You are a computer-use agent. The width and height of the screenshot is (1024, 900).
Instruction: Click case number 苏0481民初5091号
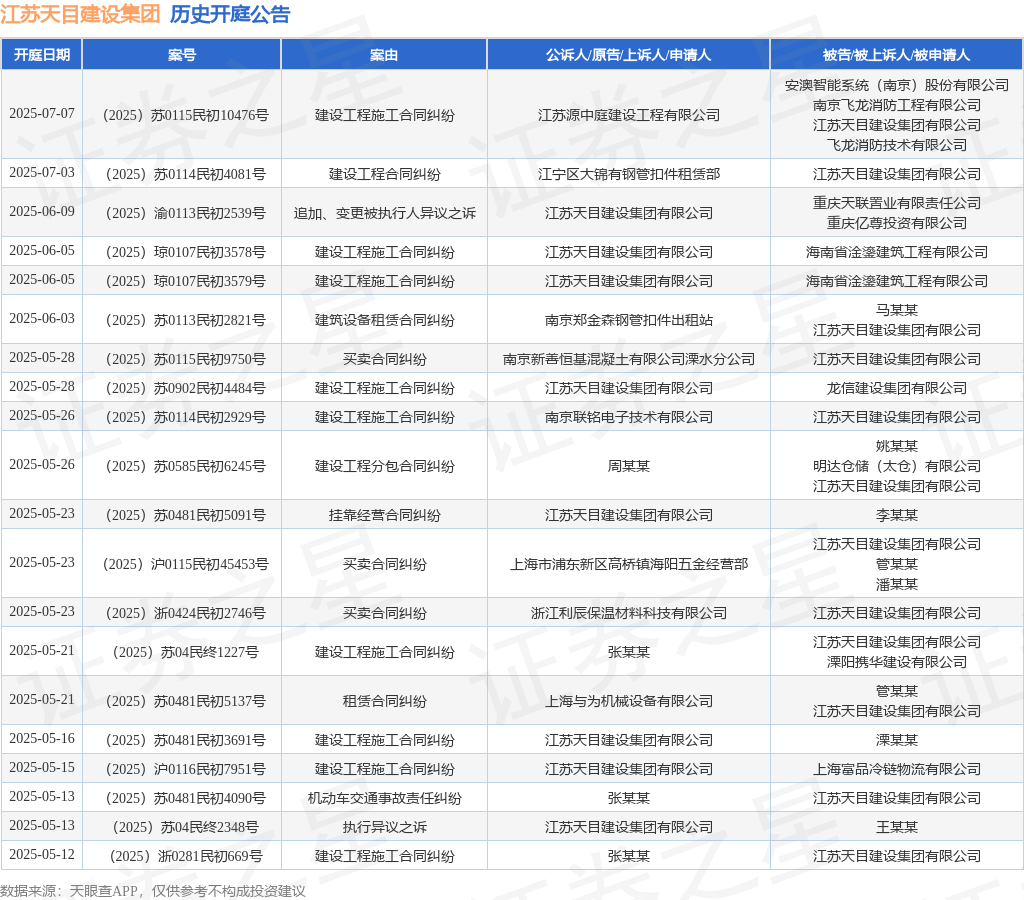coord(185,515)
